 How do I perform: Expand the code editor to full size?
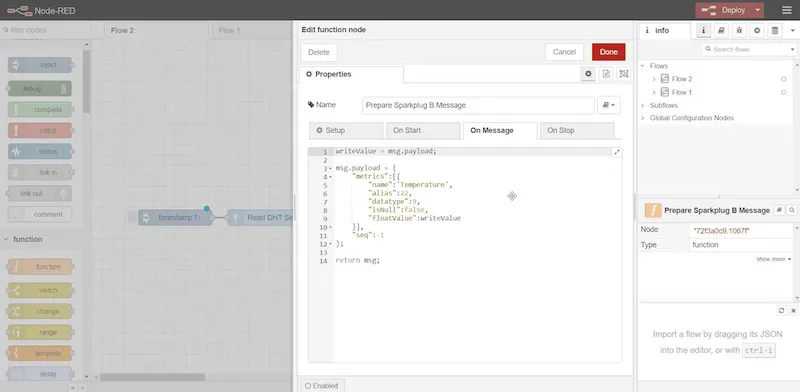click(x=616, y=152)
